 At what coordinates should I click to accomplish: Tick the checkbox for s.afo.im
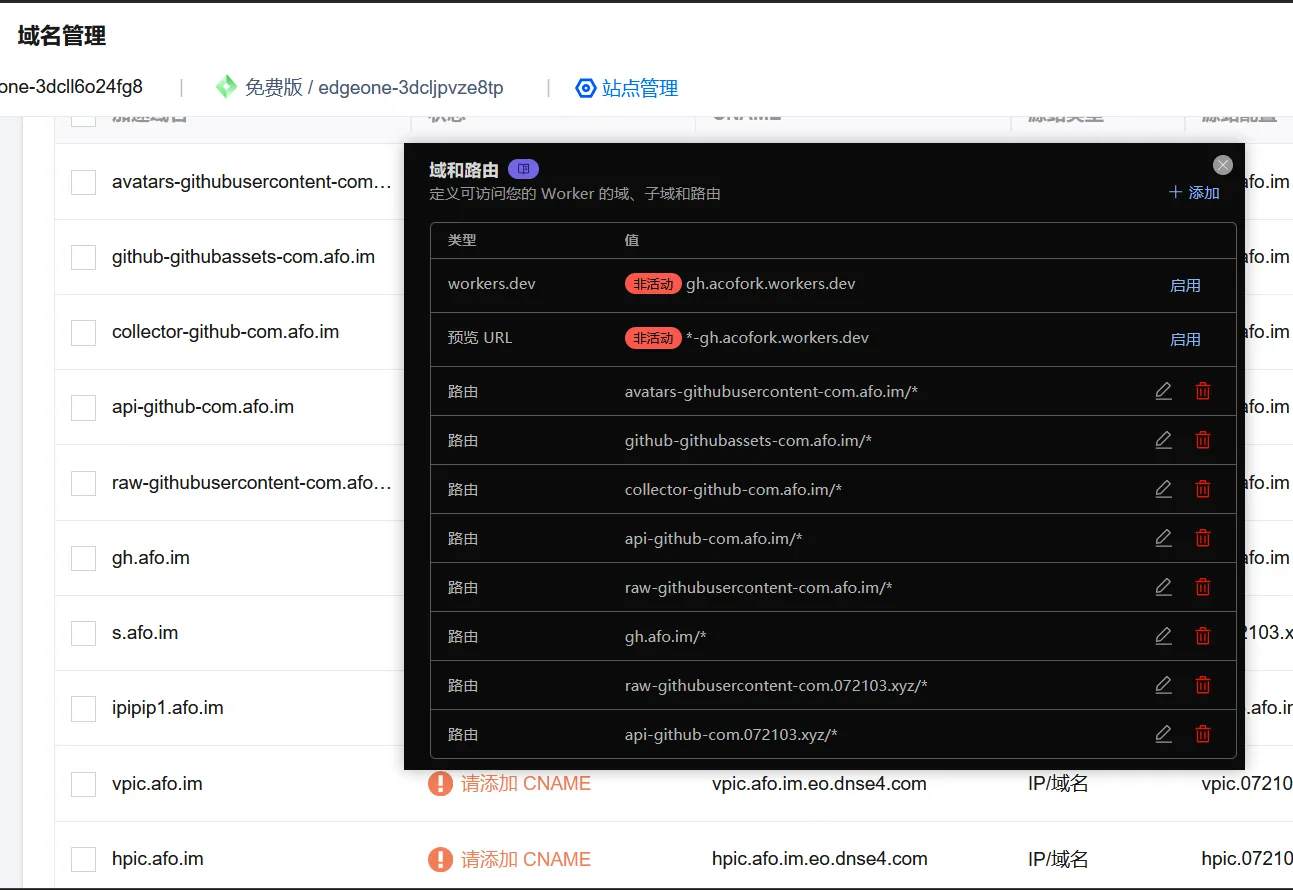coord(83,633)
